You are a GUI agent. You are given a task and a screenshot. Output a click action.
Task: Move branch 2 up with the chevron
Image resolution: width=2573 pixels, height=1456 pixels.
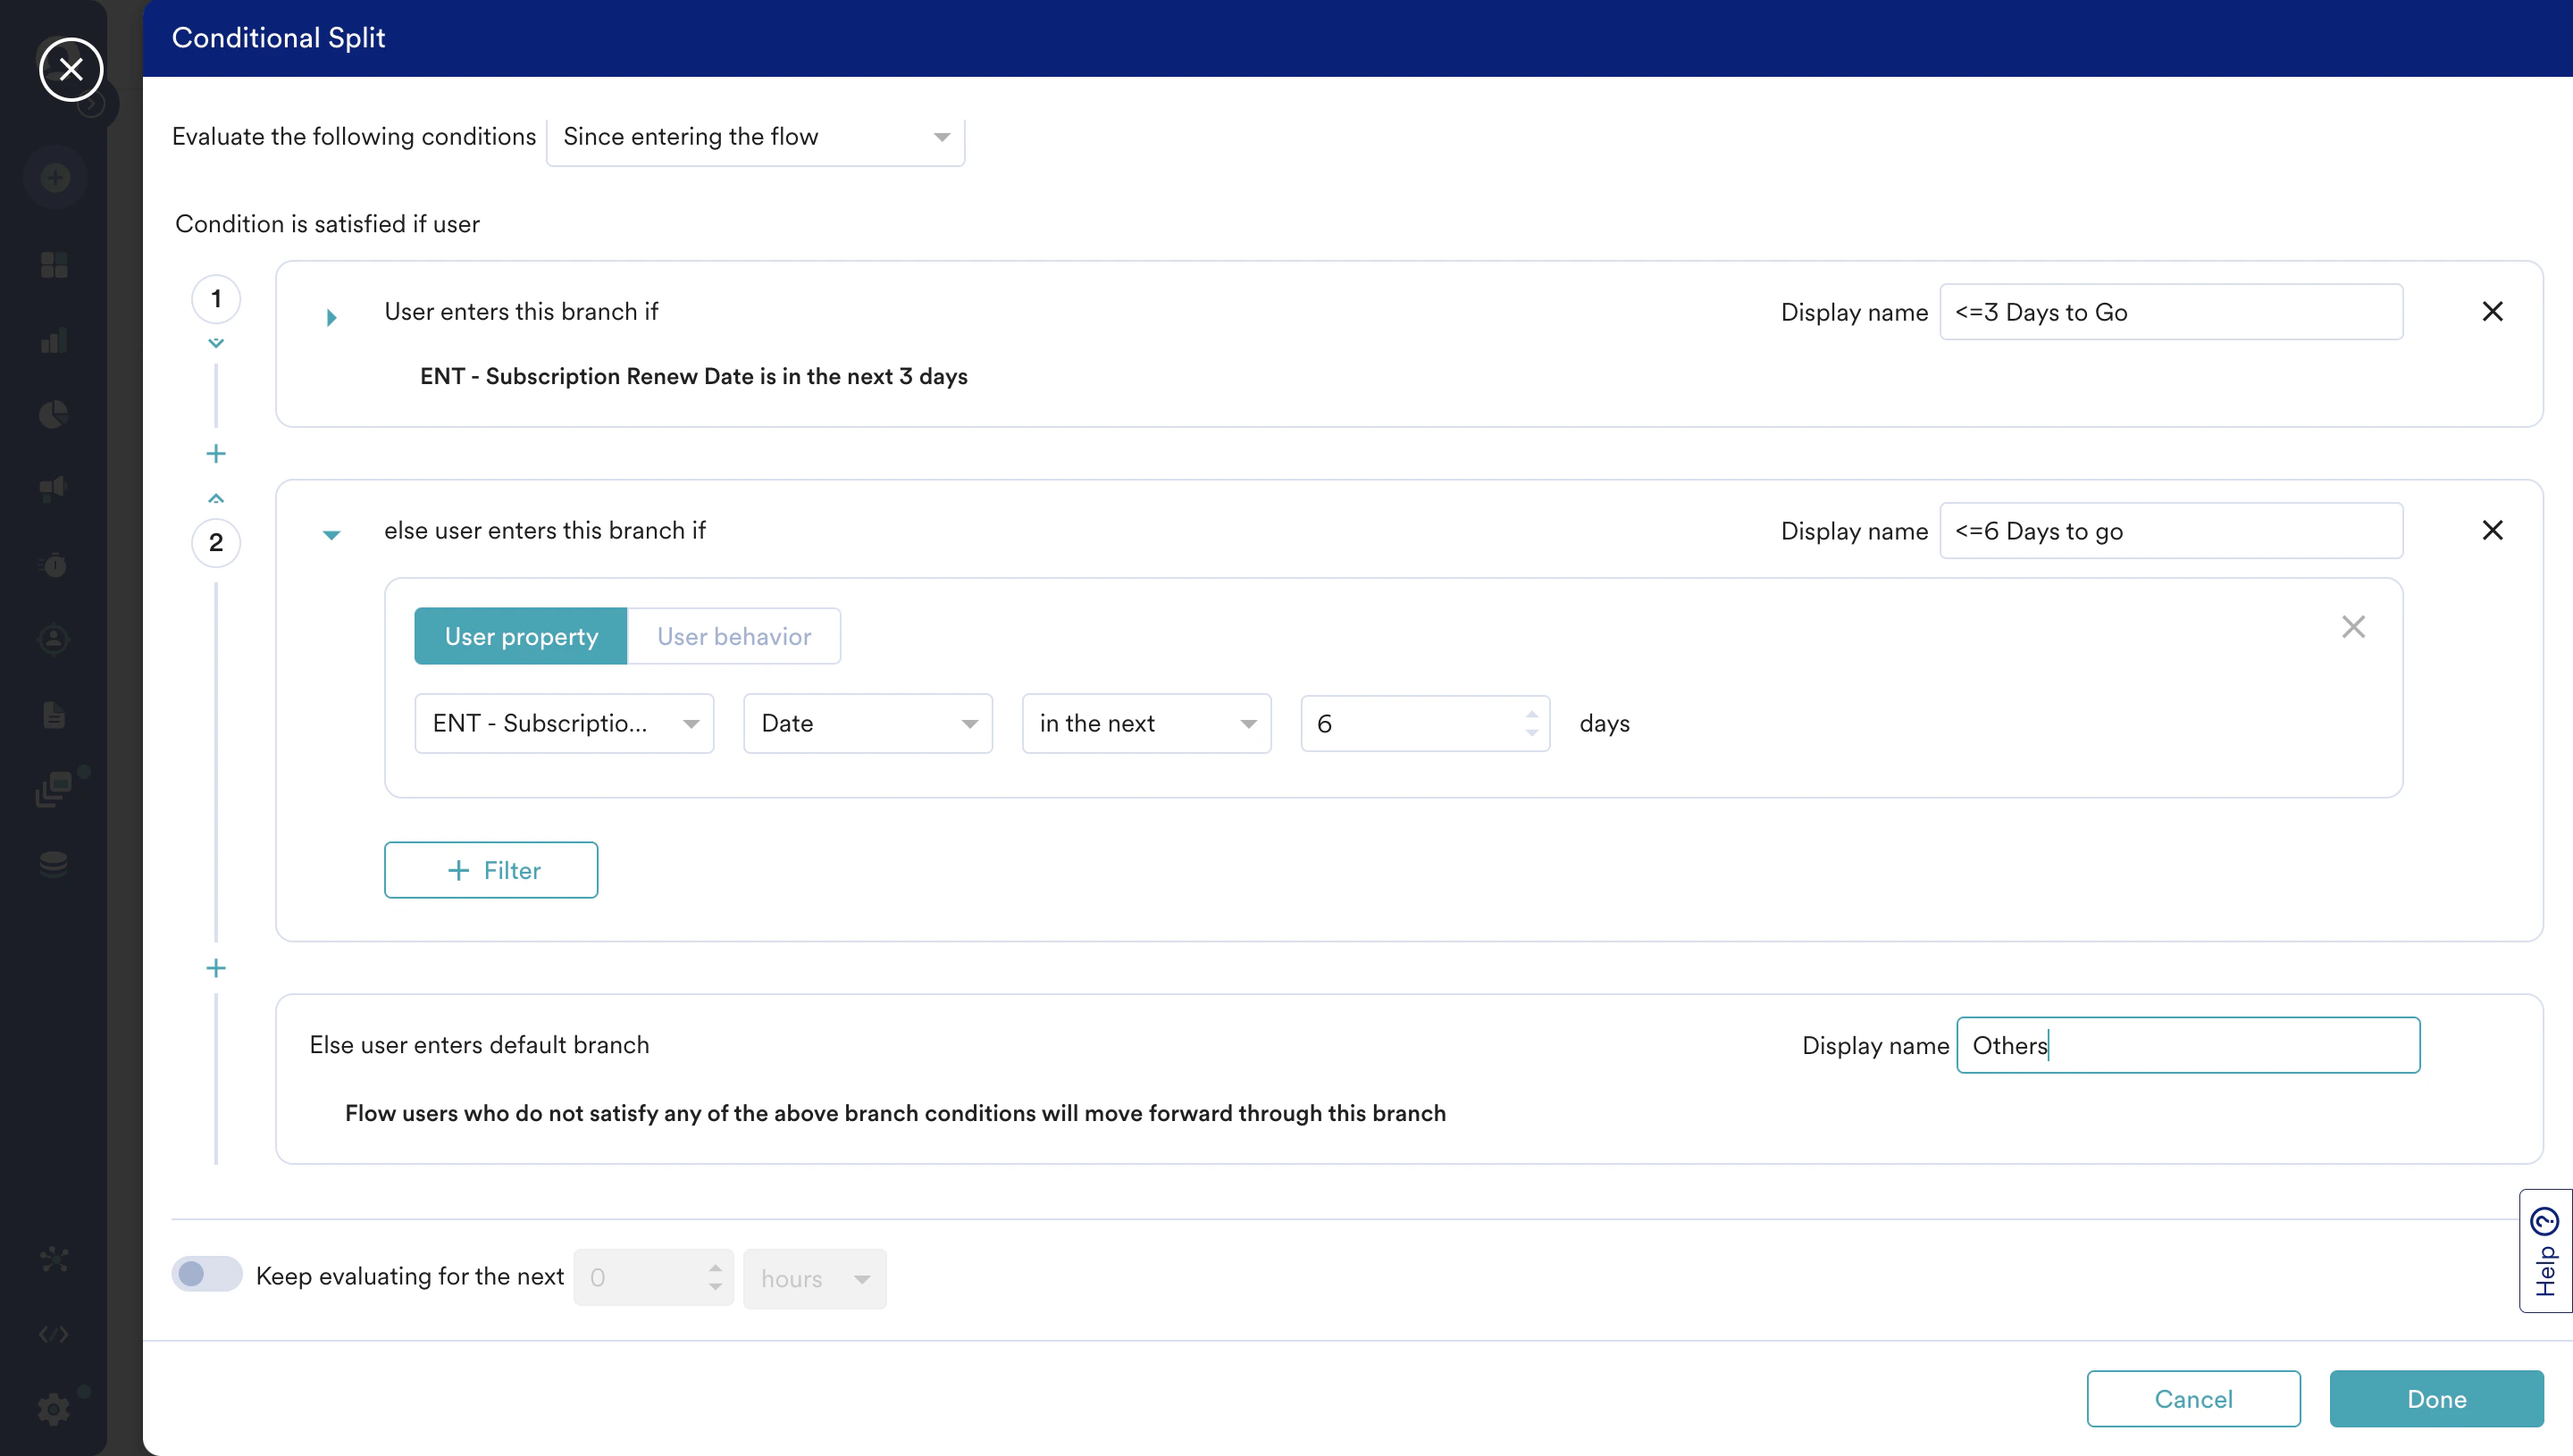click(x=216, y=498)
